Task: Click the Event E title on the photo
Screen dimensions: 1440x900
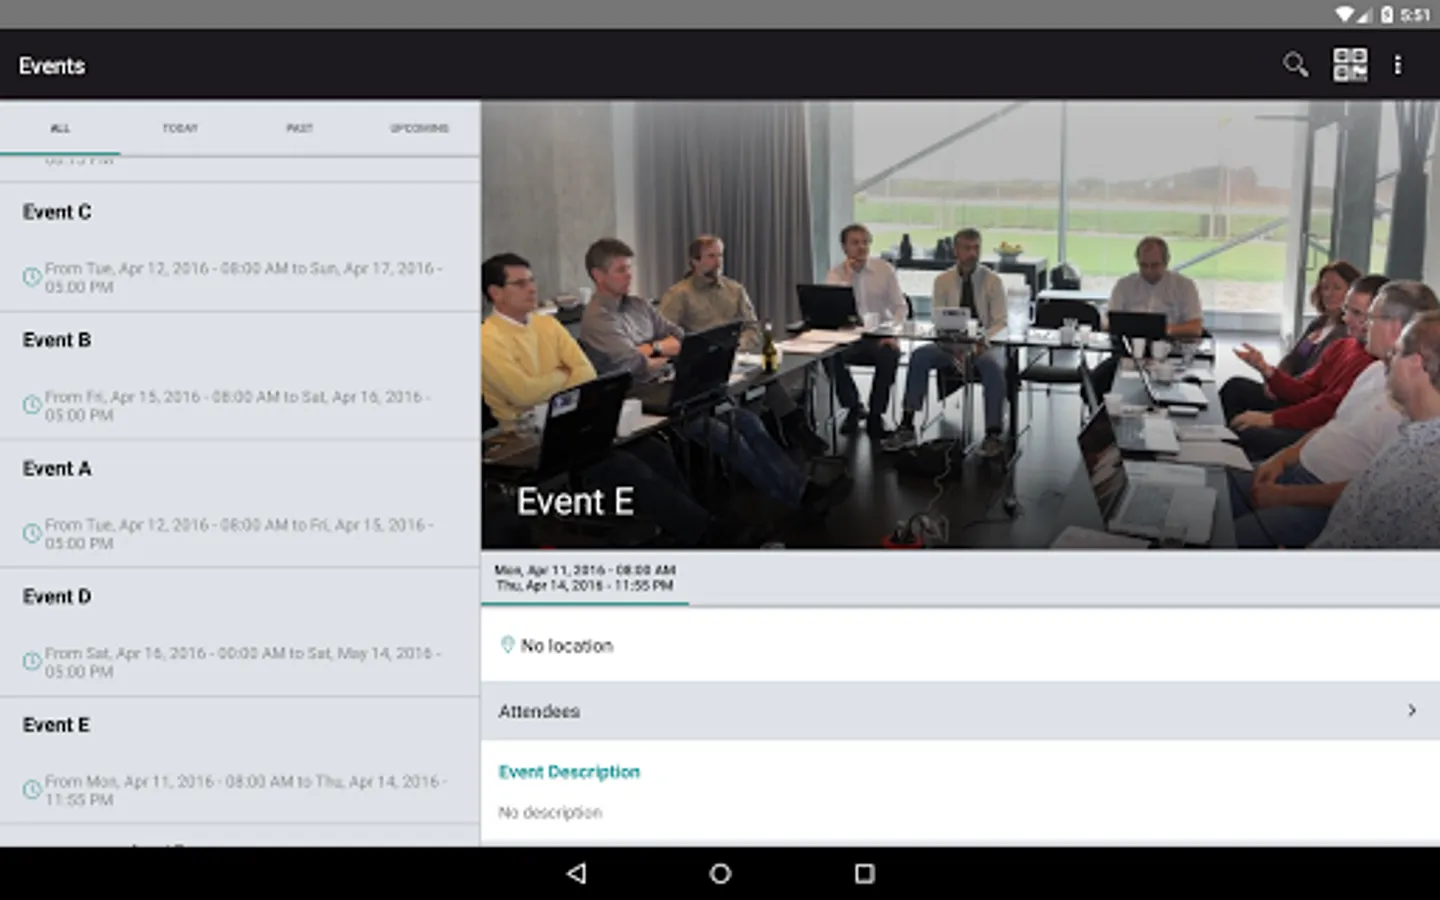Action: point(575,501)
